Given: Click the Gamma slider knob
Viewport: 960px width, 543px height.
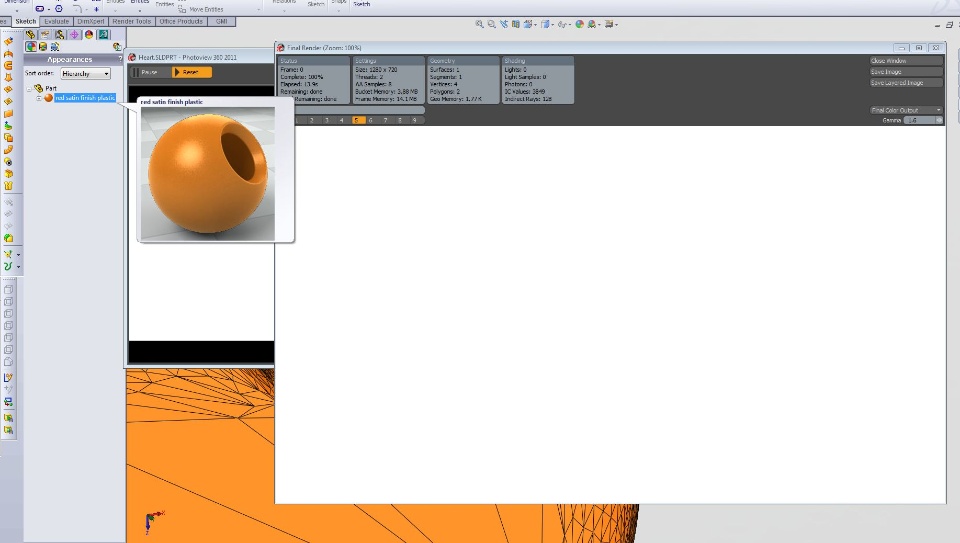Looking at the screenshot, I should point(939,120).
